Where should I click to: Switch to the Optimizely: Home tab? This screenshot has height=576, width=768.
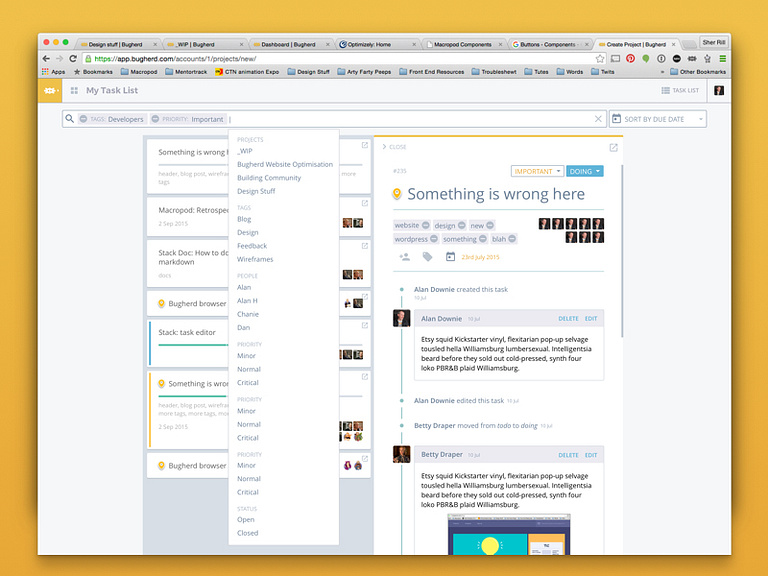tap(377, 44)
